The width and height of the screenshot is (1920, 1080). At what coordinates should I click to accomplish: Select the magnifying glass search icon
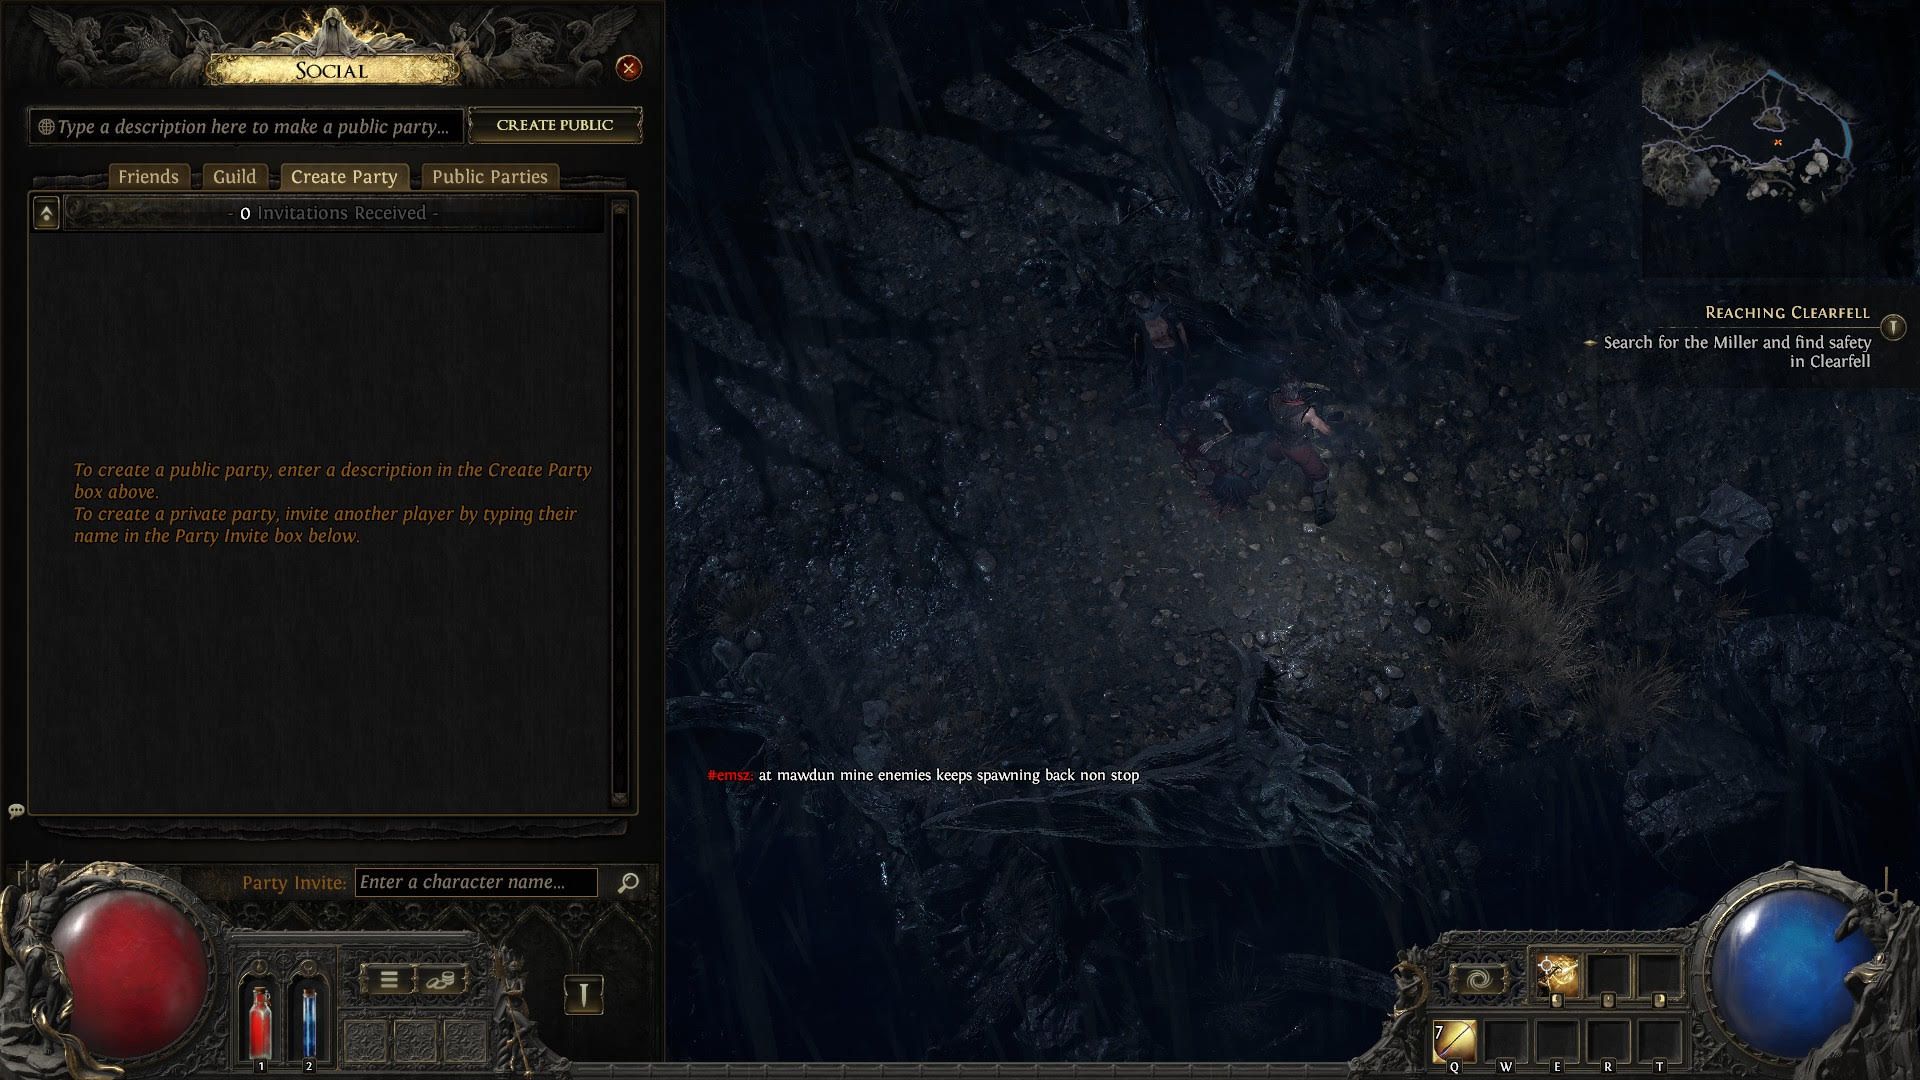pyautogui.click(x=629, y=882)
